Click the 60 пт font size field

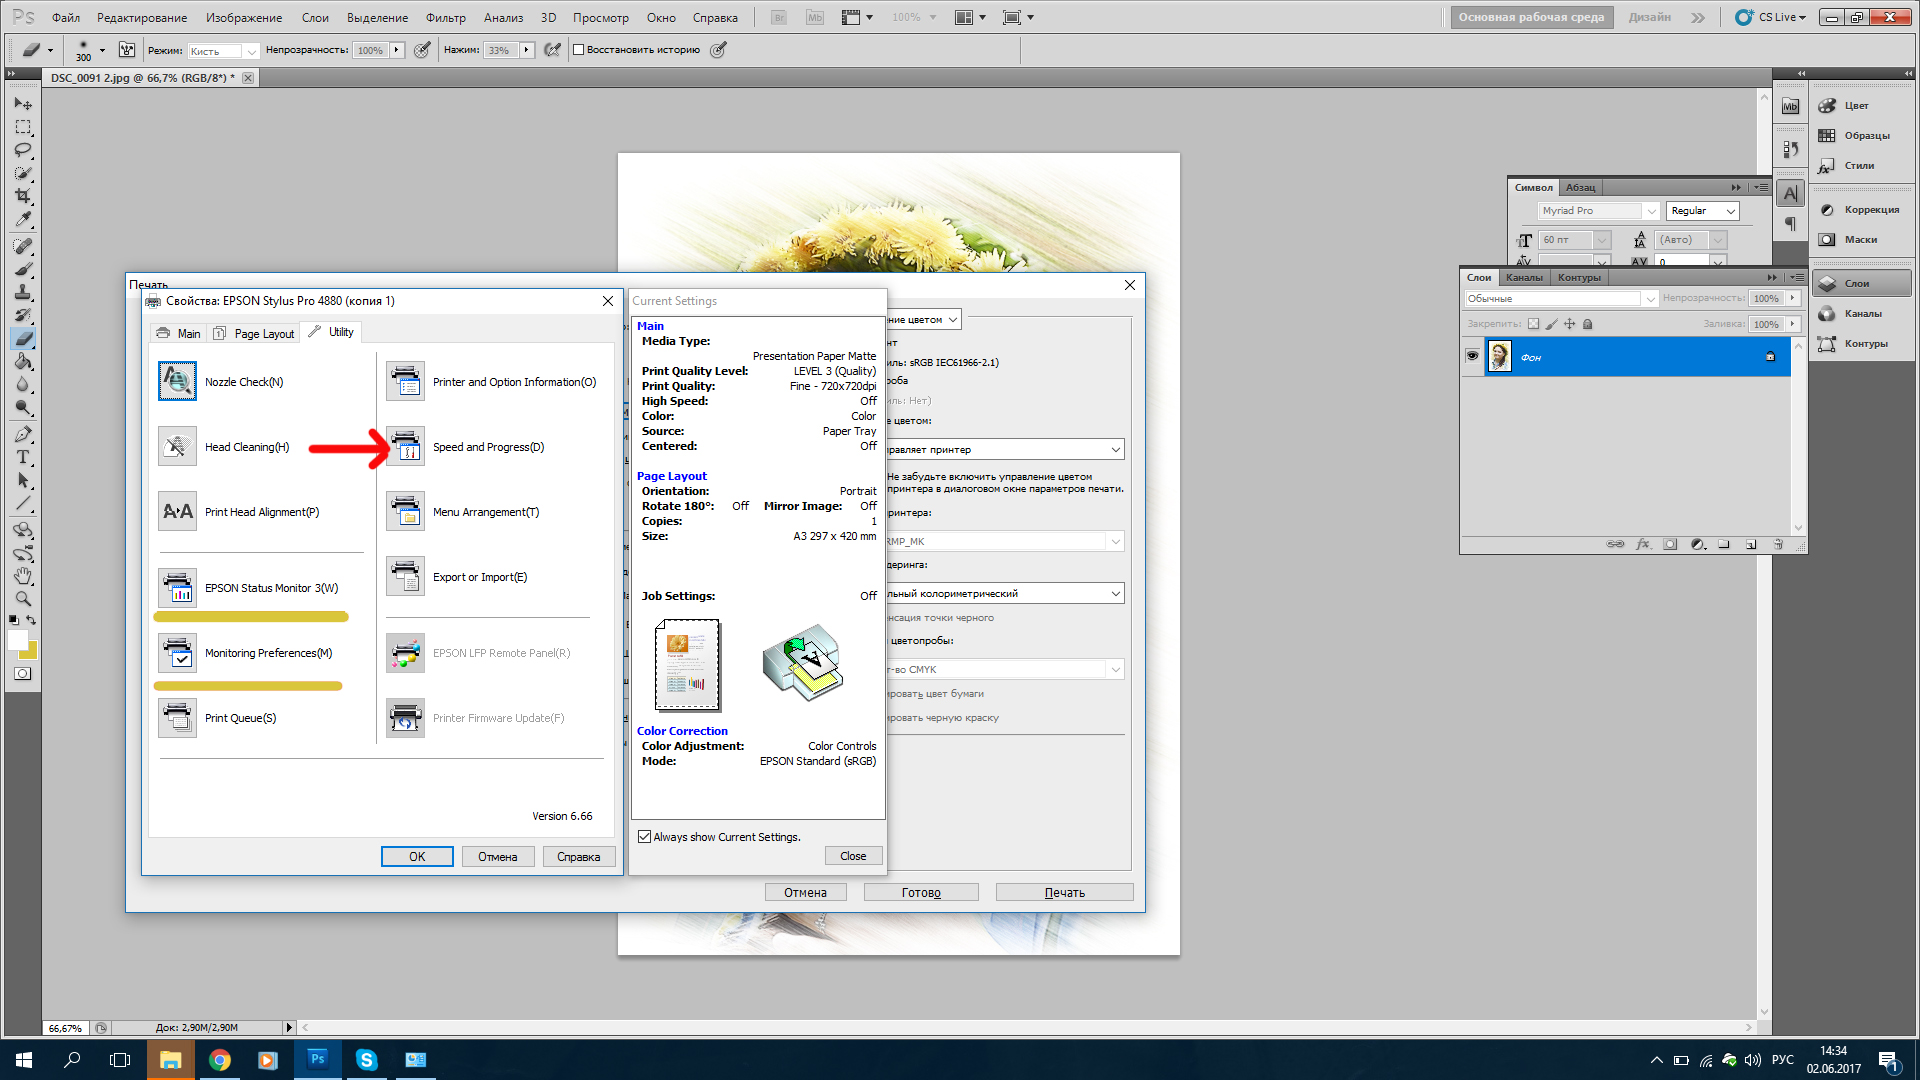point(1565,240)
